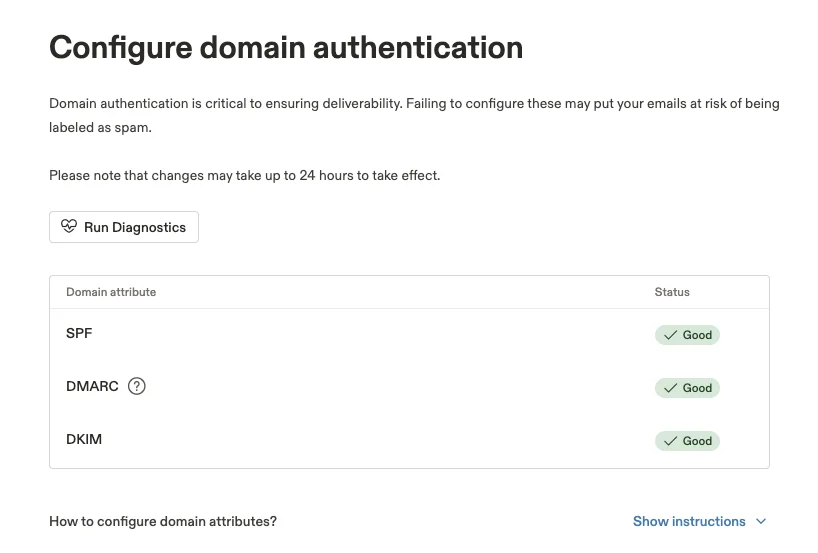Click Show instructions link
The image size is (818, 553).
(x=689, y=521)
